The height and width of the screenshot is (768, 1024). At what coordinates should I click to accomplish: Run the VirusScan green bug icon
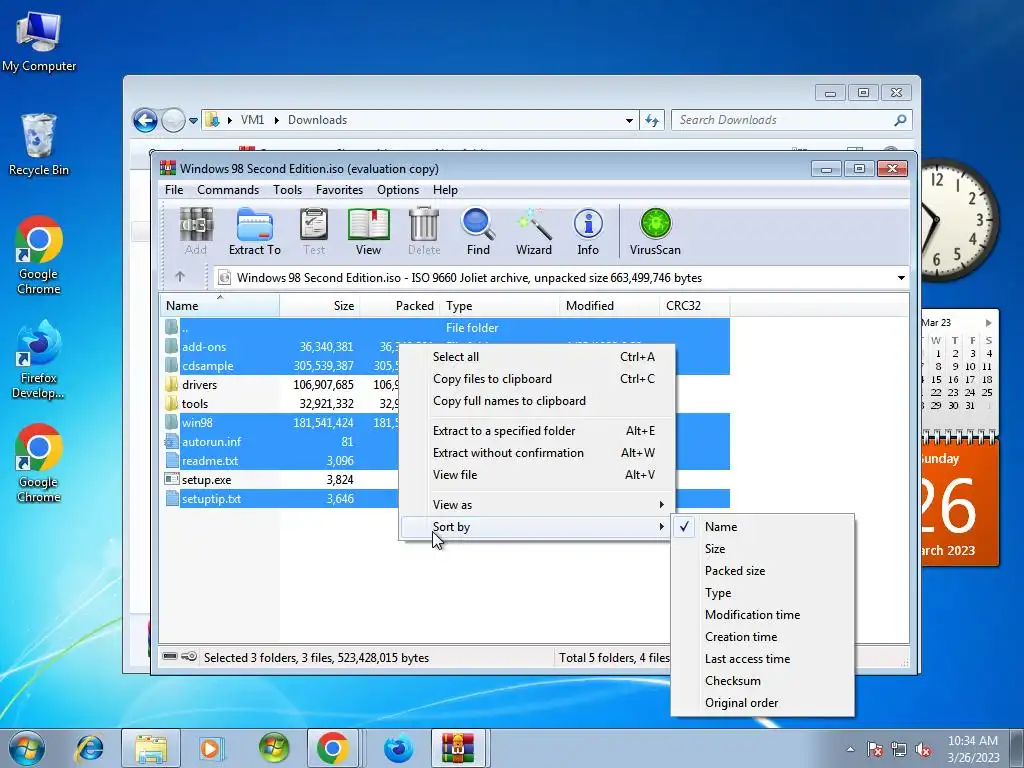pyautogui.click(x=655, y=231)
